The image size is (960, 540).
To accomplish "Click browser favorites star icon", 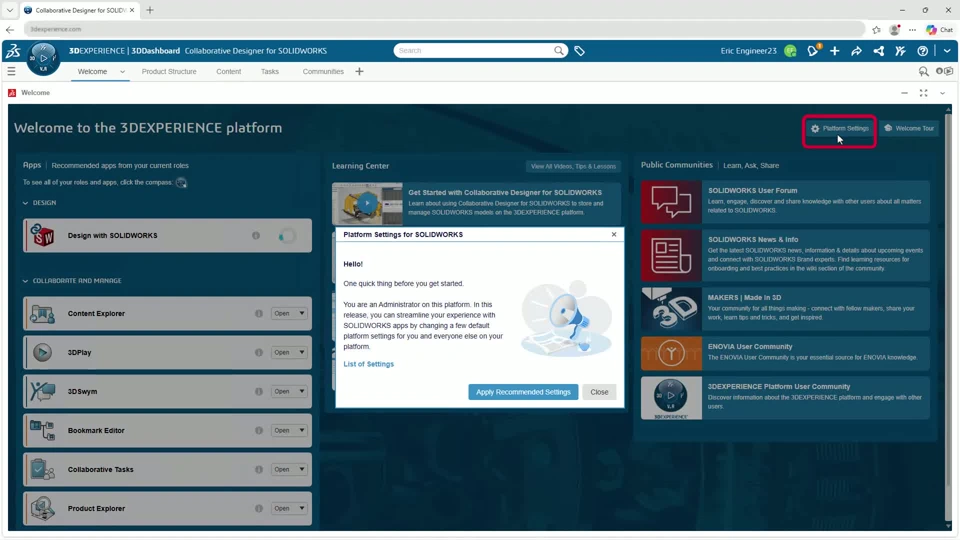I will click(x=877, y=29).
